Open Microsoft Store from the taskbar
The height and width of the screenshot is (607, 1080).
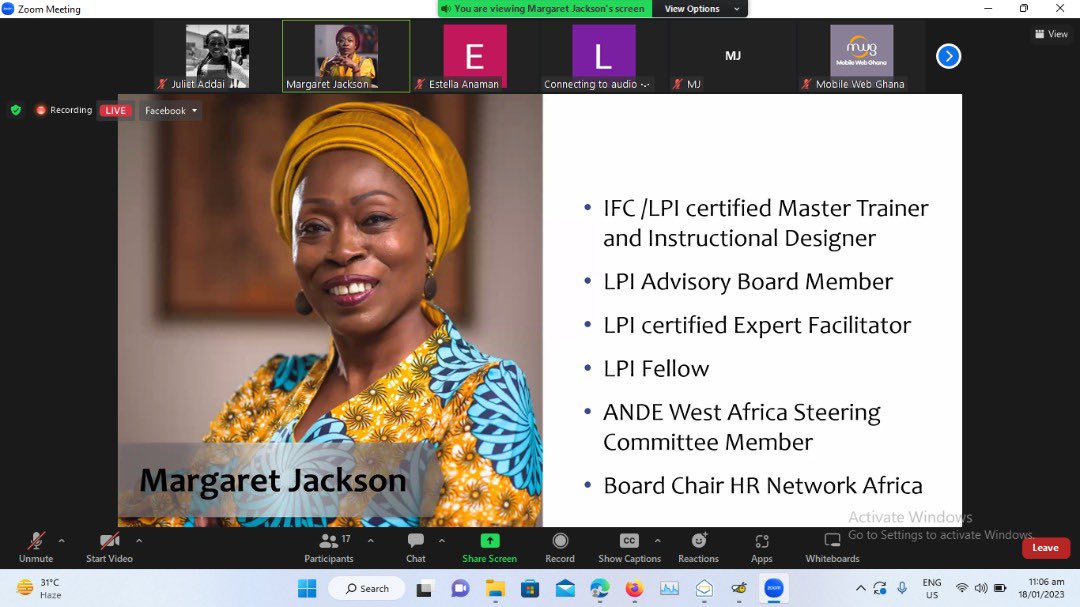530,588
